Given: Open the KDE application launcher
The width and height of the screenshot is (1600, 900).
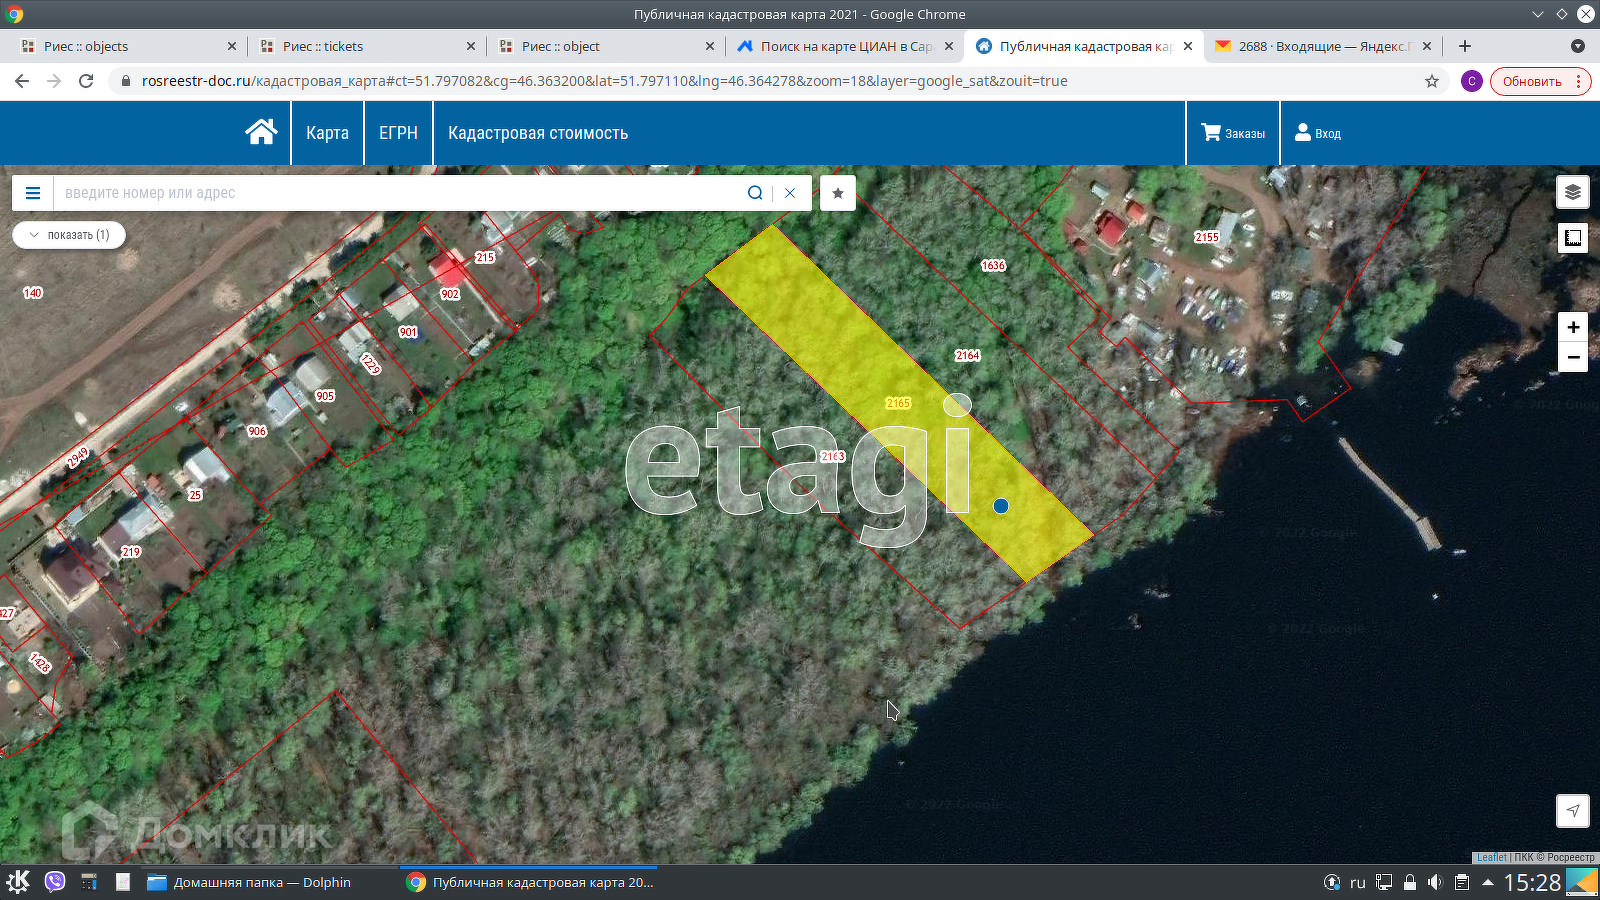Looking at the screenshot, I should tap(18, 882).
